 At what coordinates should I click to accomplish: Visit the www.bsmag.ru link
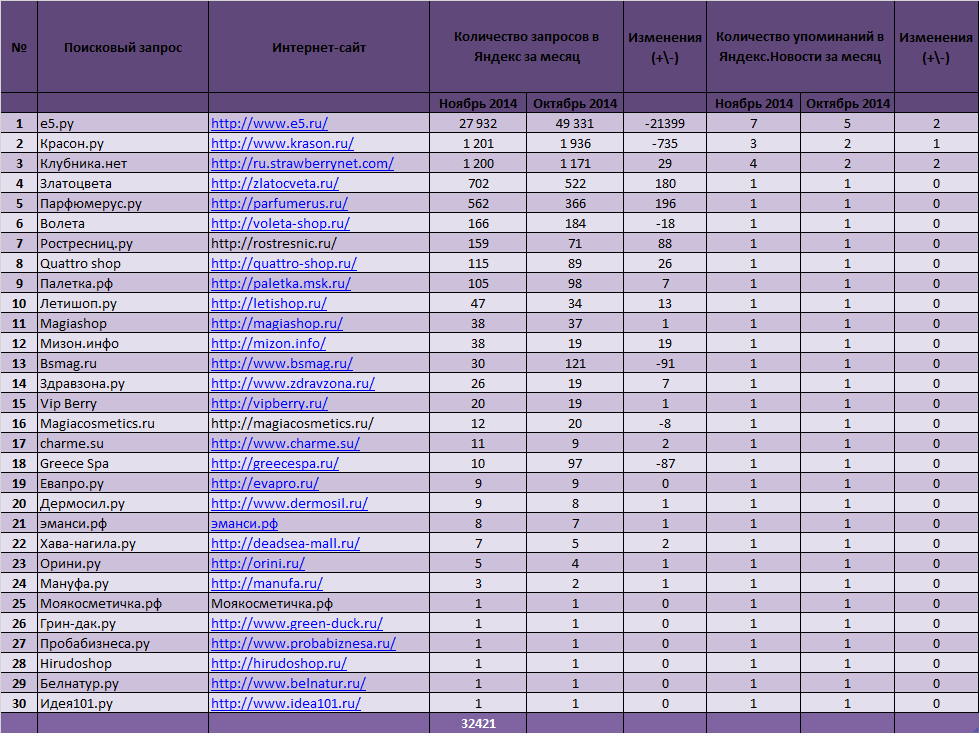point(282,363)
